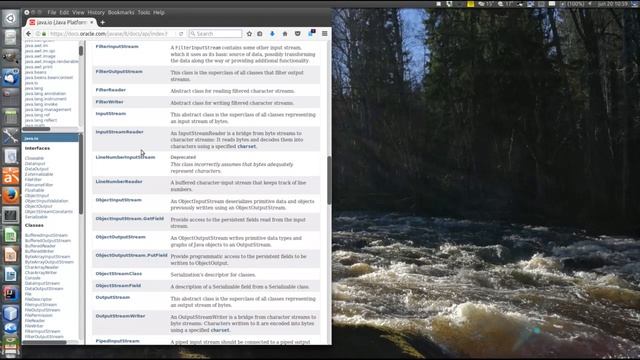Viewport: 640px width, 360px height.
Task: Open the ObjectOutputStream class link
Action: (x=120, y=237)
